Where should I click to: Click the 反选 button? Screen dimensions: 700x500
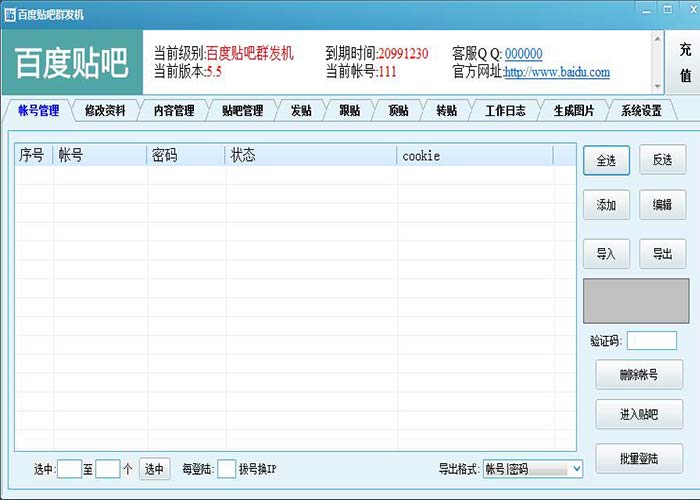click(x=662, y=159)
